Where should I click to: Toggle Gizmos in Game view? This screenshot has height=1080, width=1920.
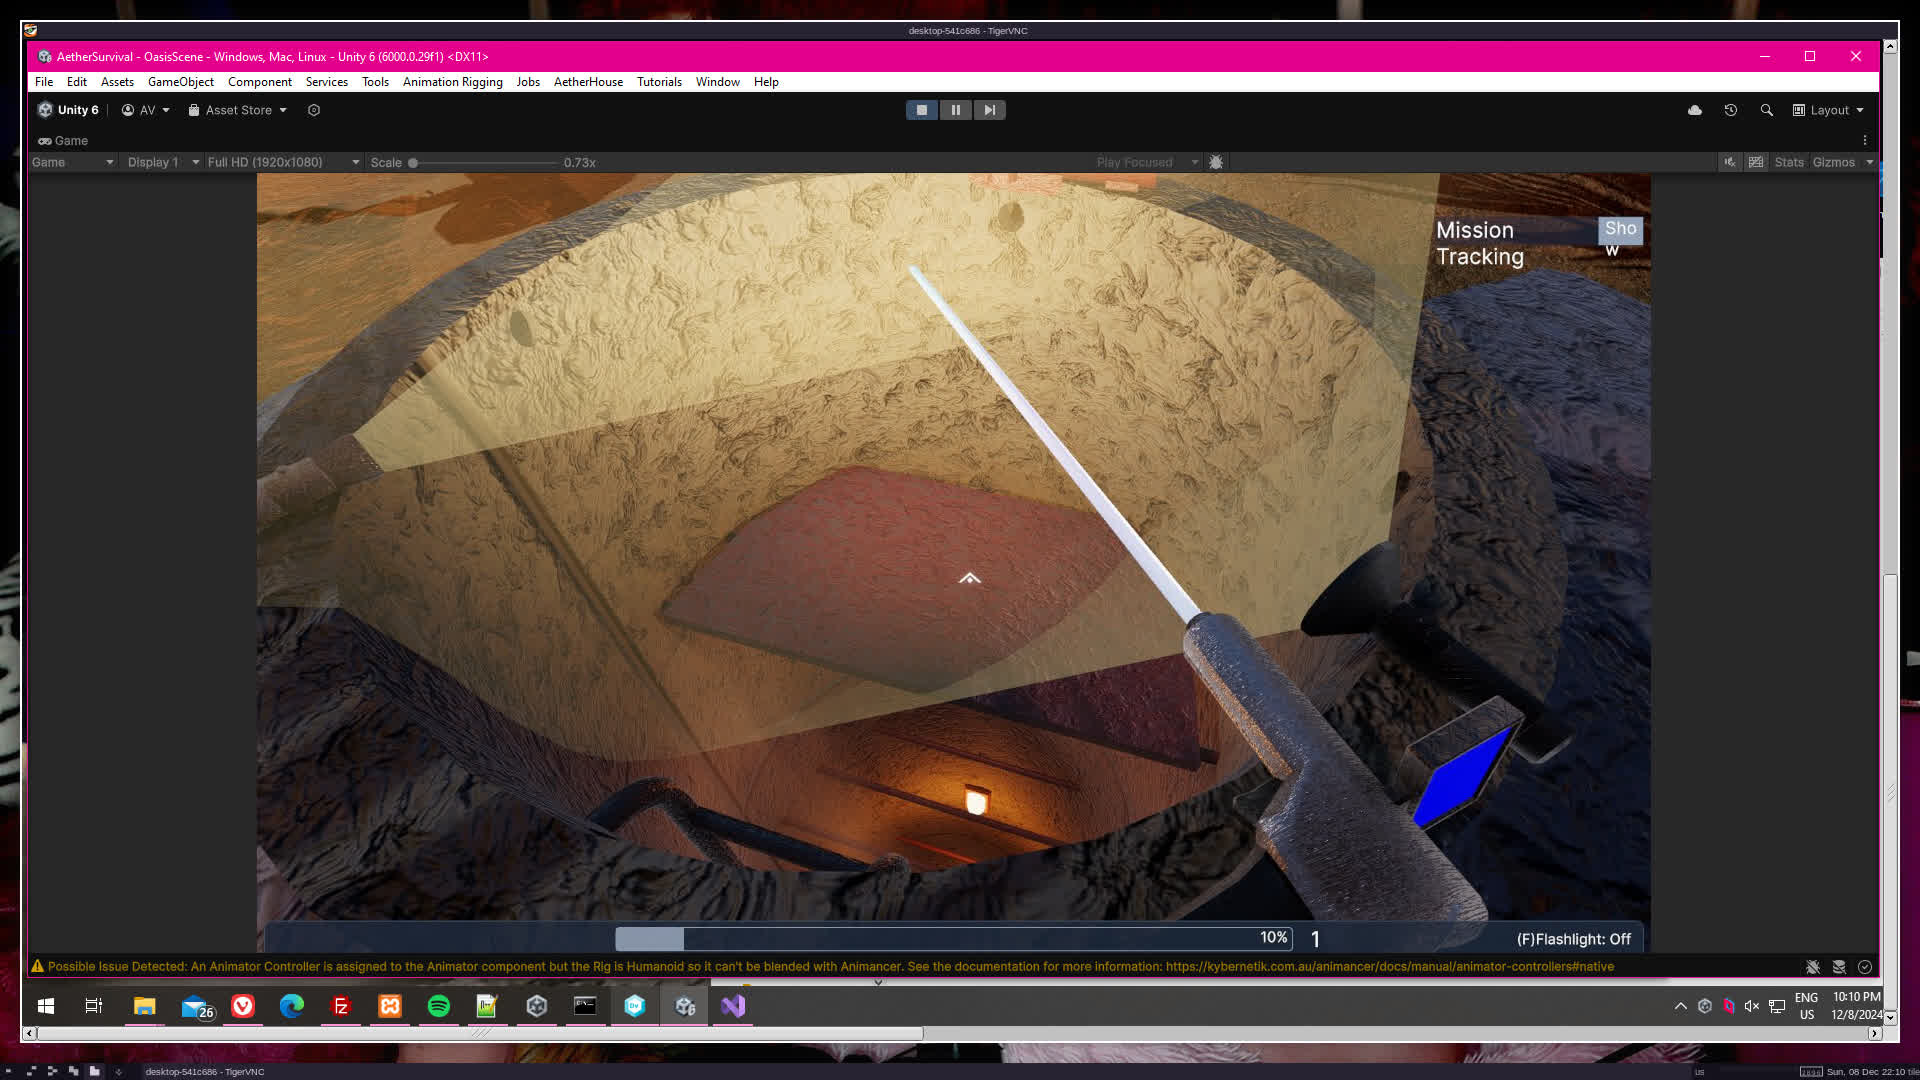click(x=1833, y=162)
